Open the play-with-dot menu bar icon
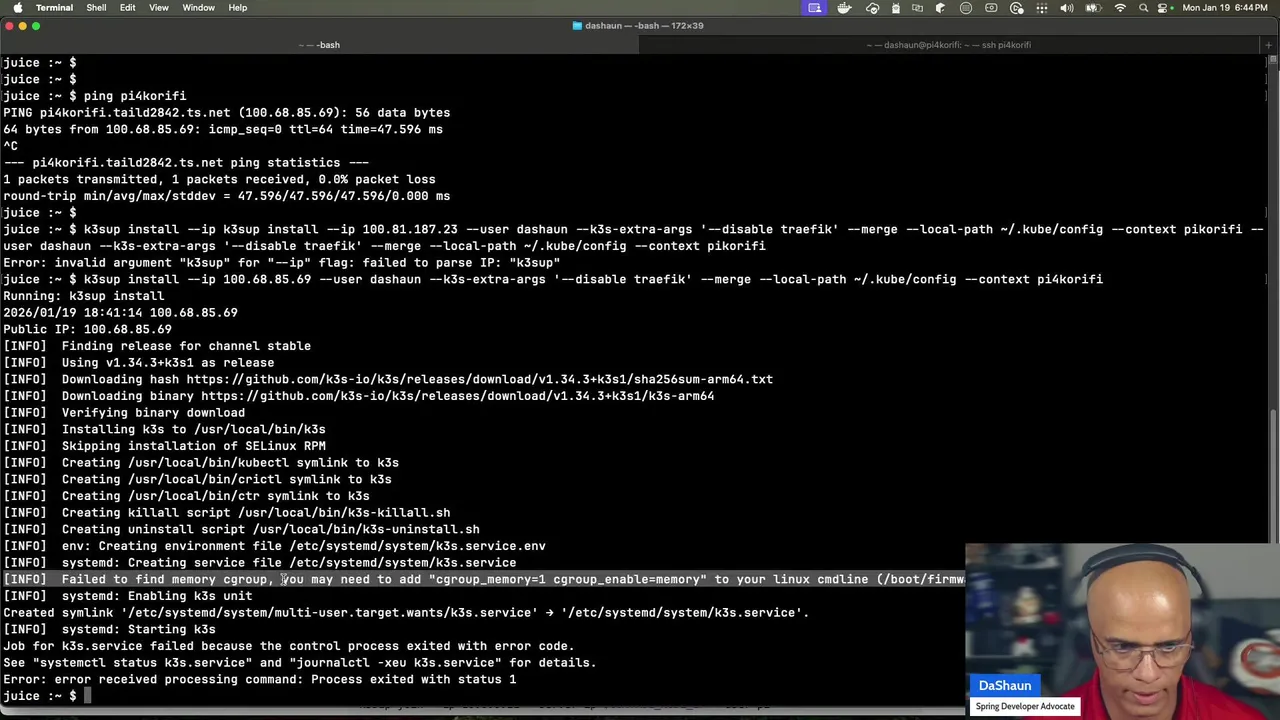Screen dimensions: 1280x720 pyautogui.click(x=1017, y=8)
